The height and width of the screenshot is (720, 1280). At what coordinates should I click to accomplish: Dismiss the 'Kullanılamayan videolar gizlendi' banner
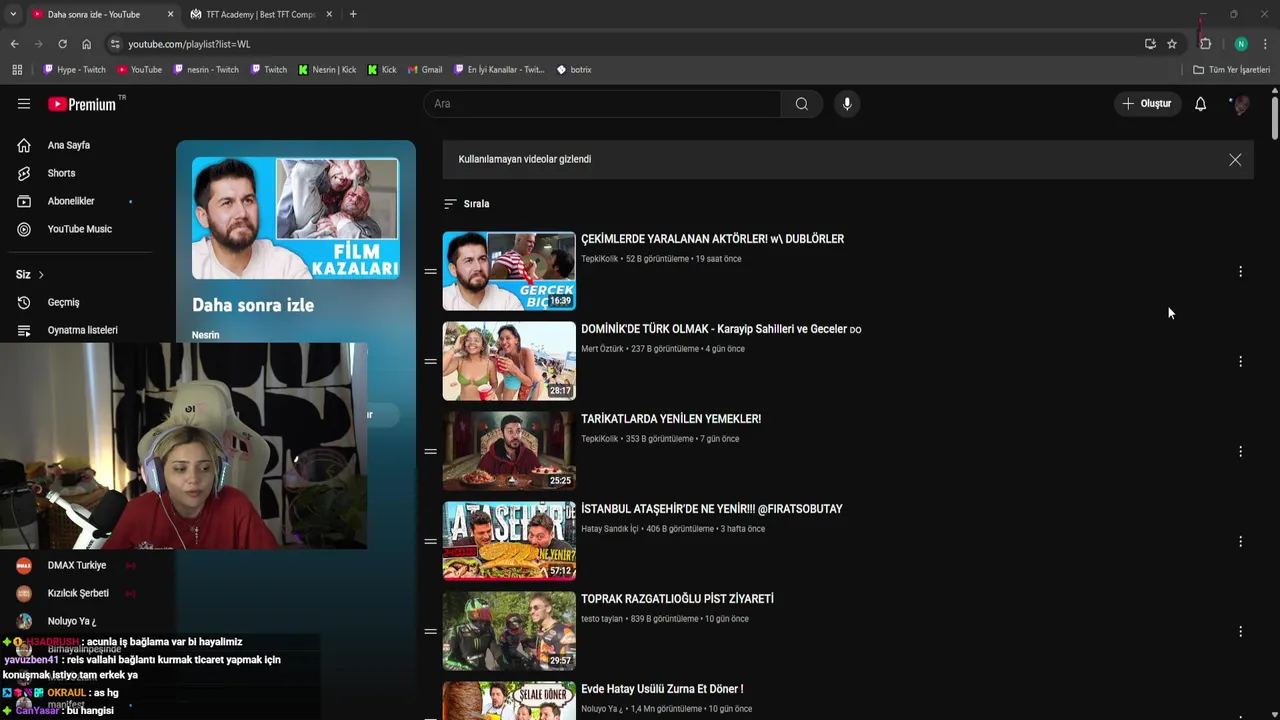pyautogui.click(x=1235, y=160)
